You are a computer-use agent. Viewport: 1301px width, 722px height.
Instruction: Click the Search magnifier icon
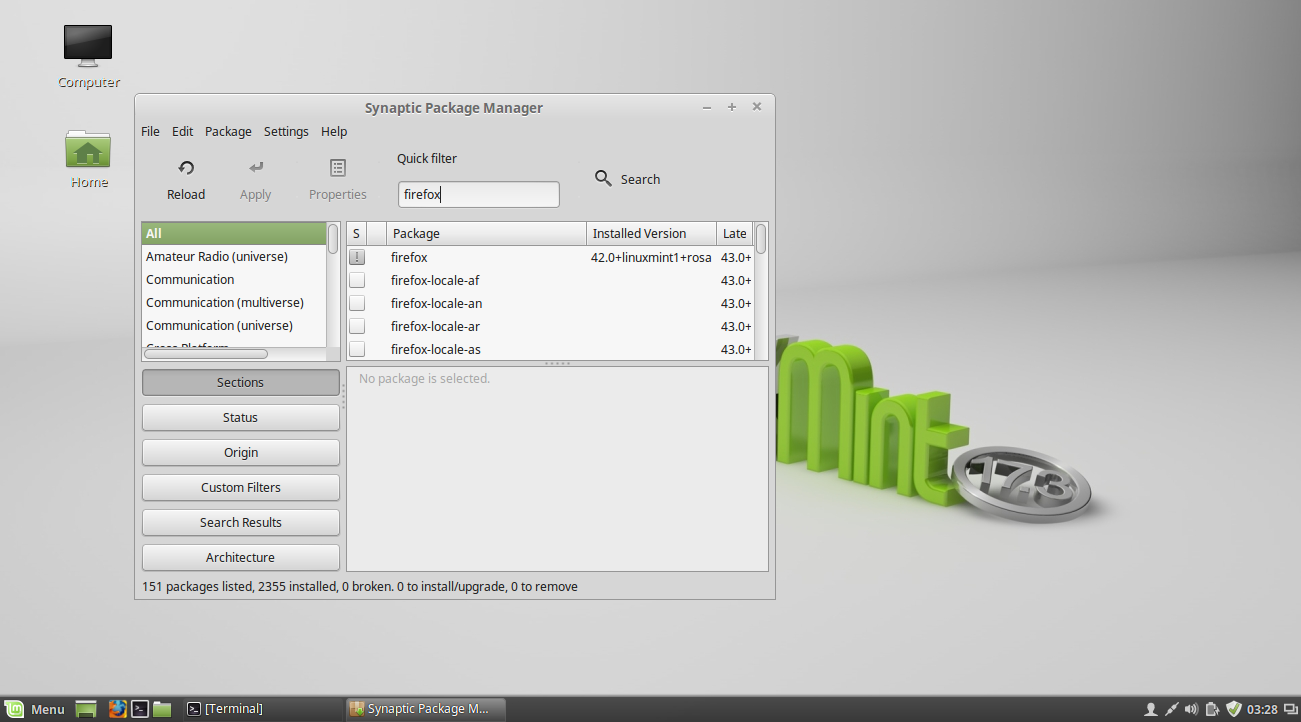[x=603, y=178]
